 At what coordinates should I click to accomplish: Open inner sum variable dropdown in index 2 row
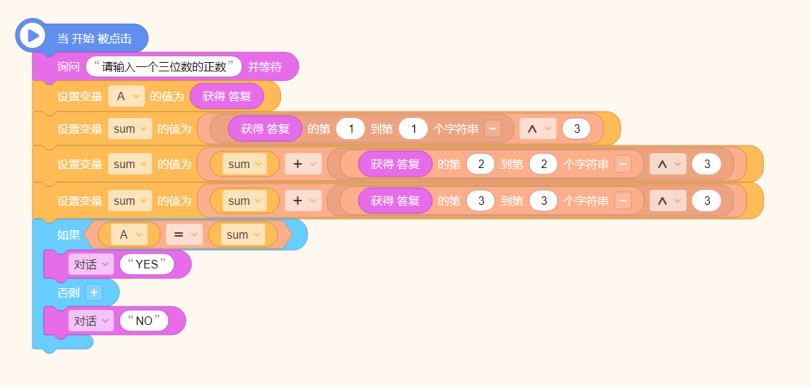245,164
